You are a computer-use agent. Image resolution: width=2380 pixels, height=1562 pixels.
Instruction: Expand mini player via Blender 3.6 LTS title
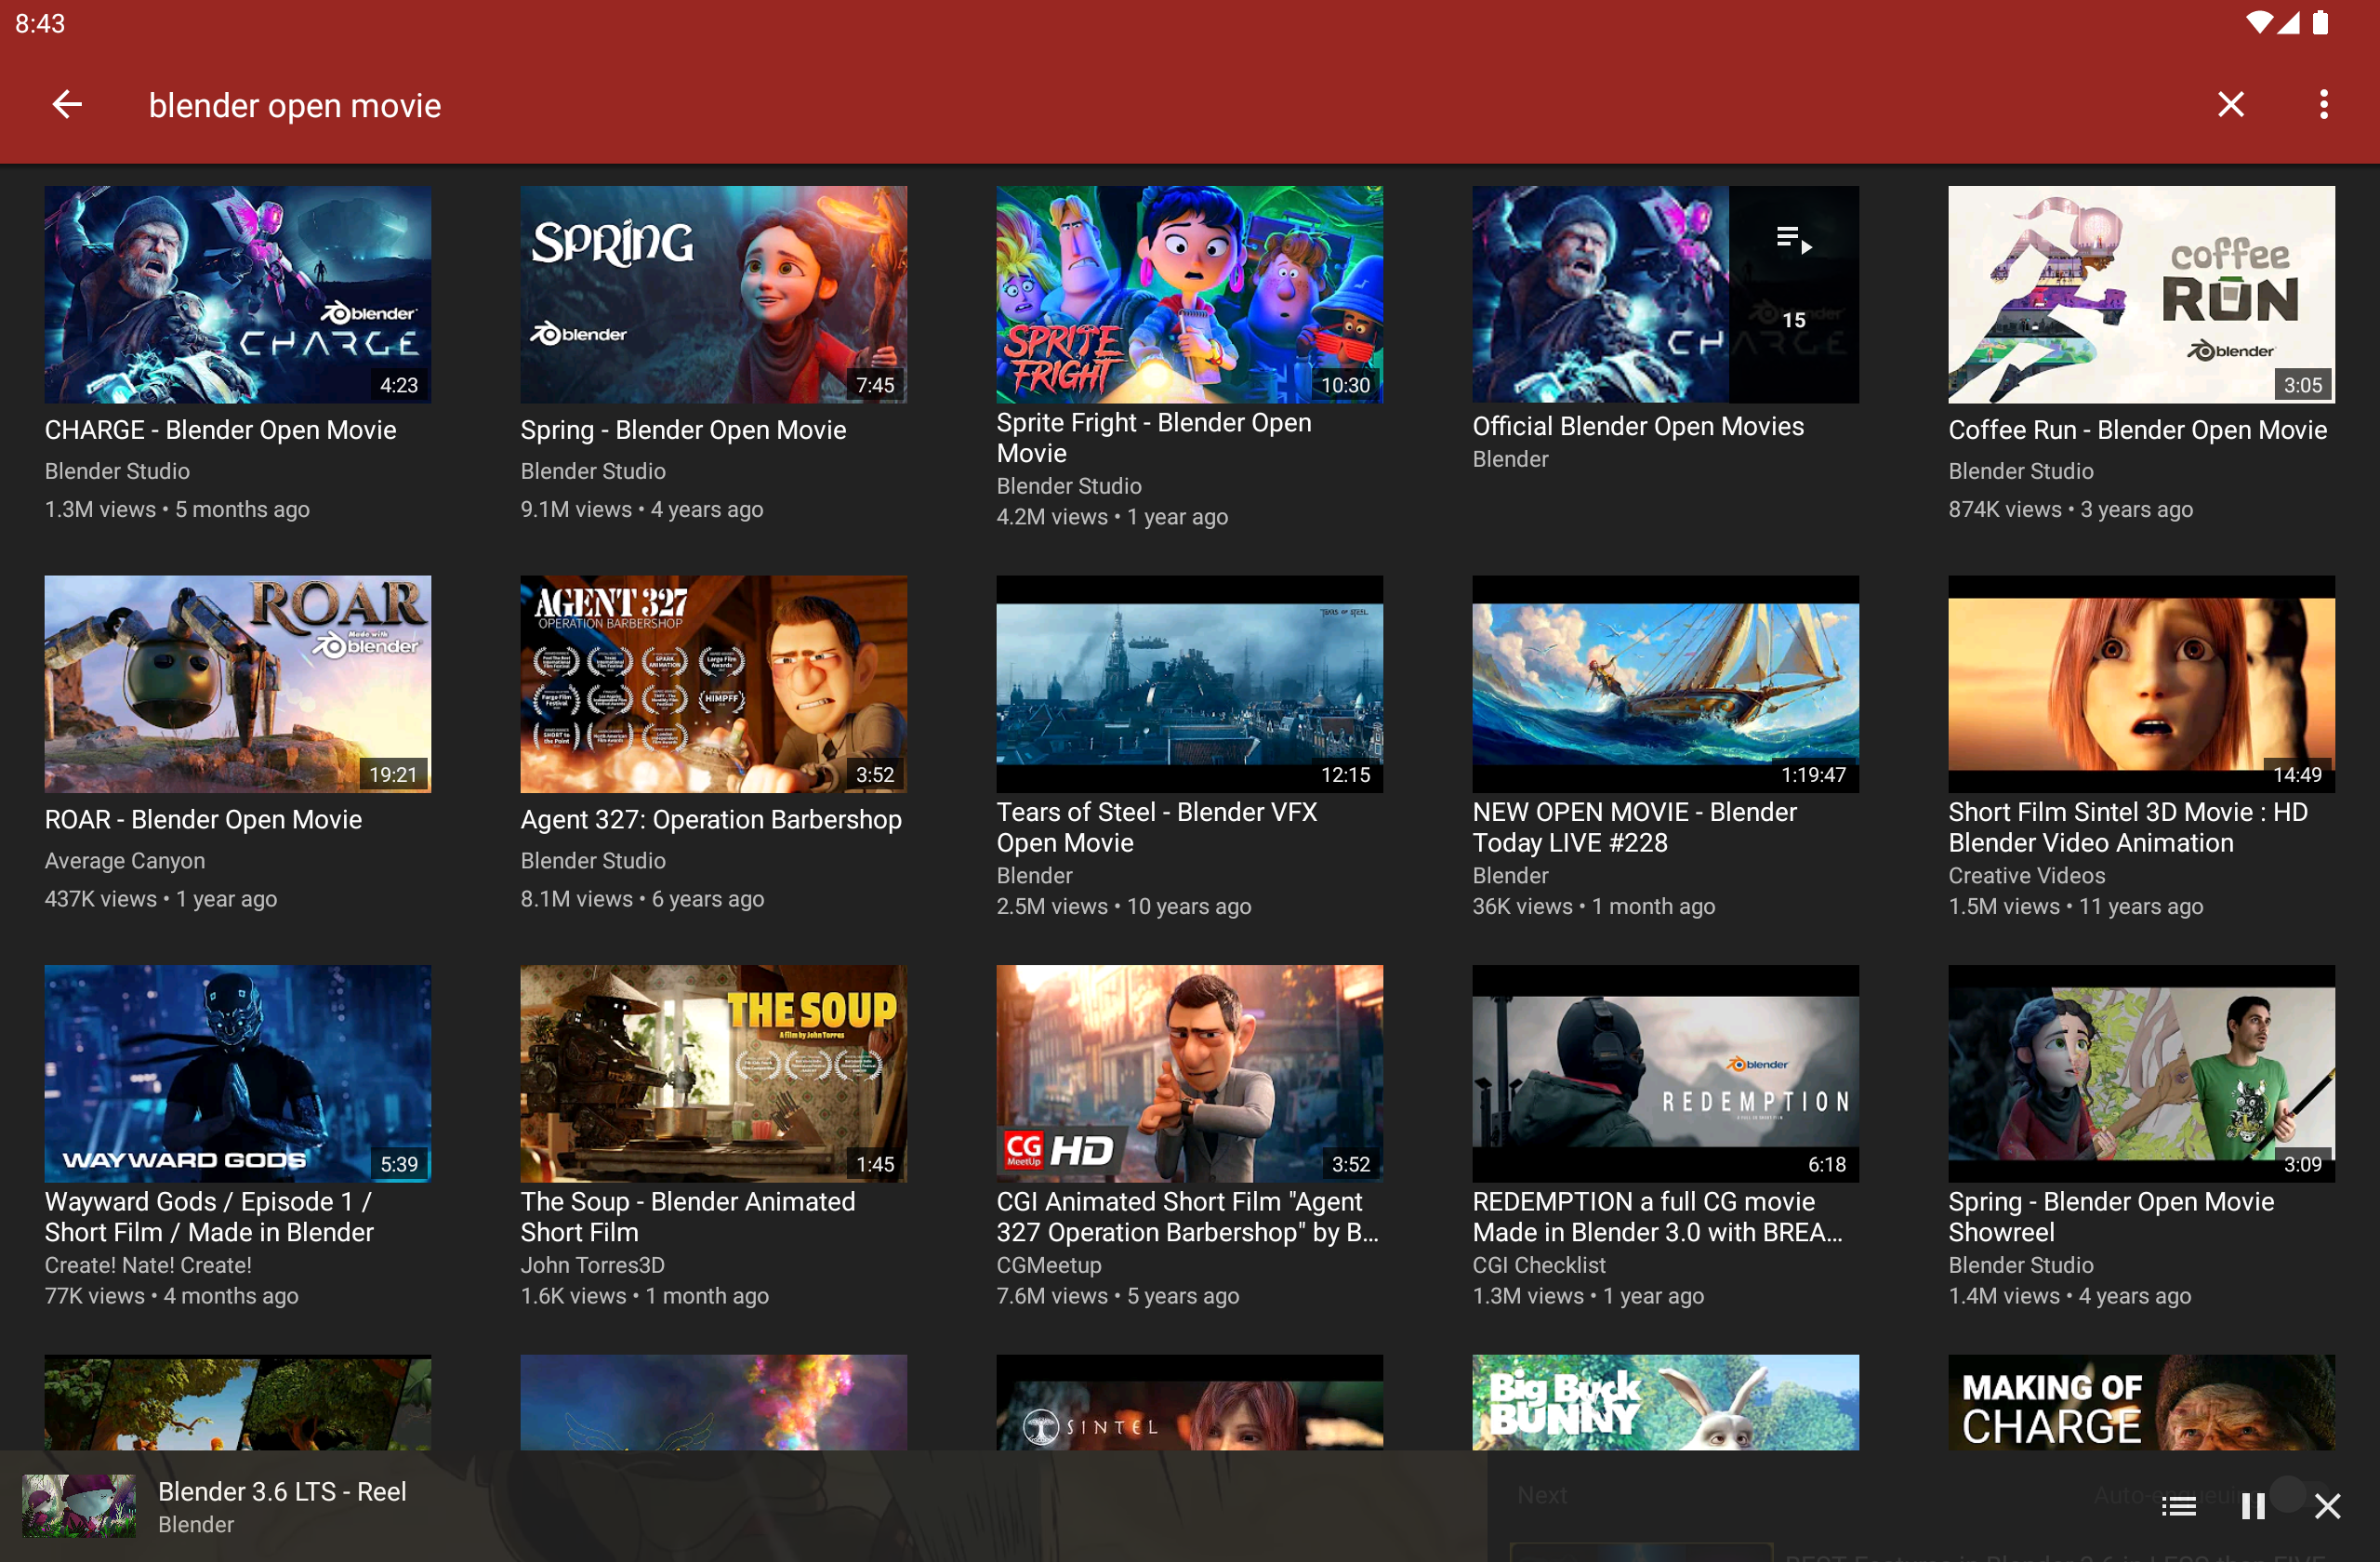[x=282, y=1491]
